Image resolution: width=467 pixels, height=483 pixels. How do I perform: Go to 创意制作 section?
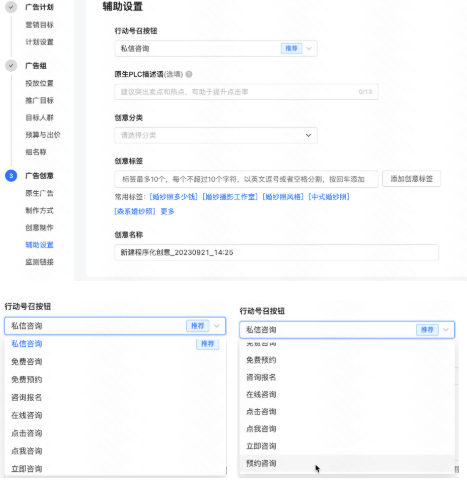[40, 228]
